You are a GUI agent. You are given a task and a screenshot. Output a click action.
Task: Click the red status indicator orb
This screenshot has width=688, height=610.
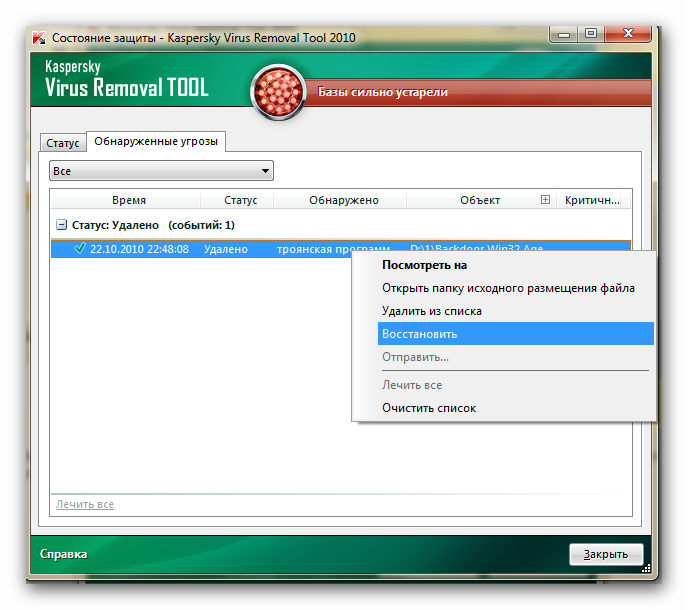[x=278, y=92]
